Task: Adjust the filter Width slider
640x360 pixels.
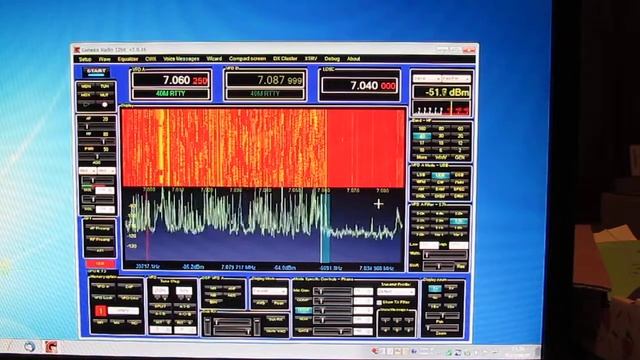Action: (x=444, y=255)
